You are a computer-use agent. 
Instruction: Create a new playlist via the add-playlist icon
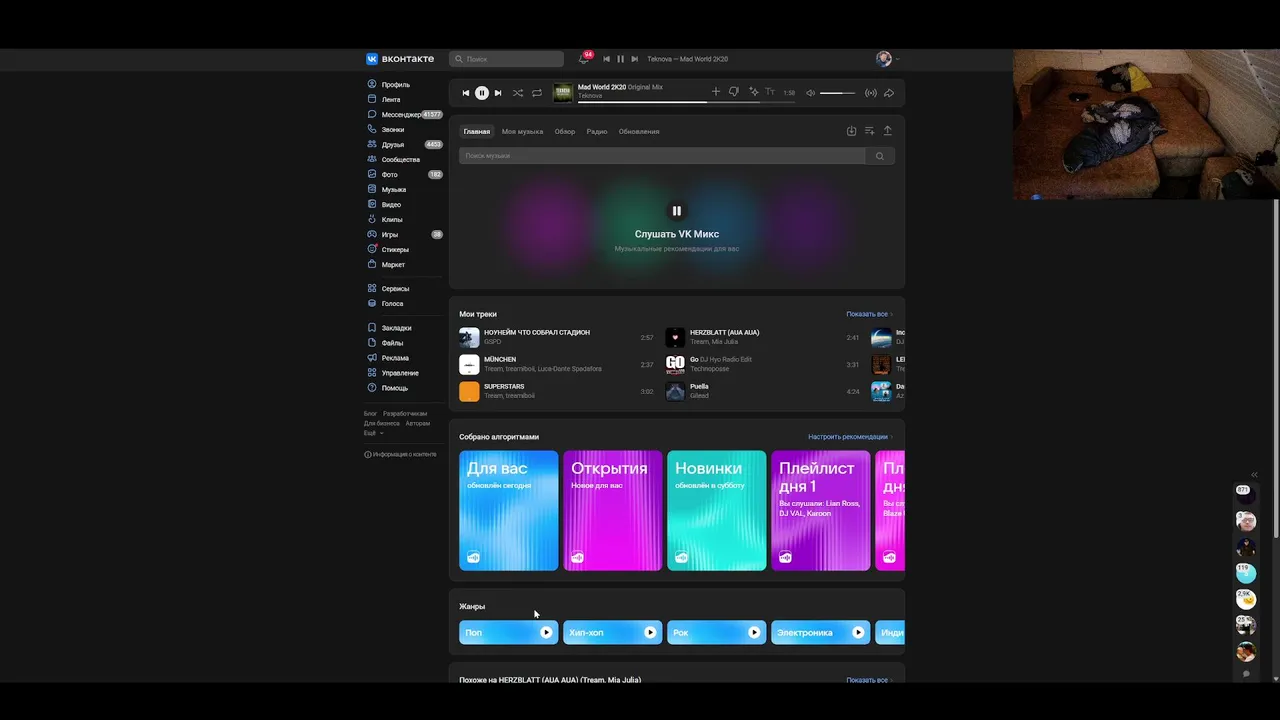point(870,131)
